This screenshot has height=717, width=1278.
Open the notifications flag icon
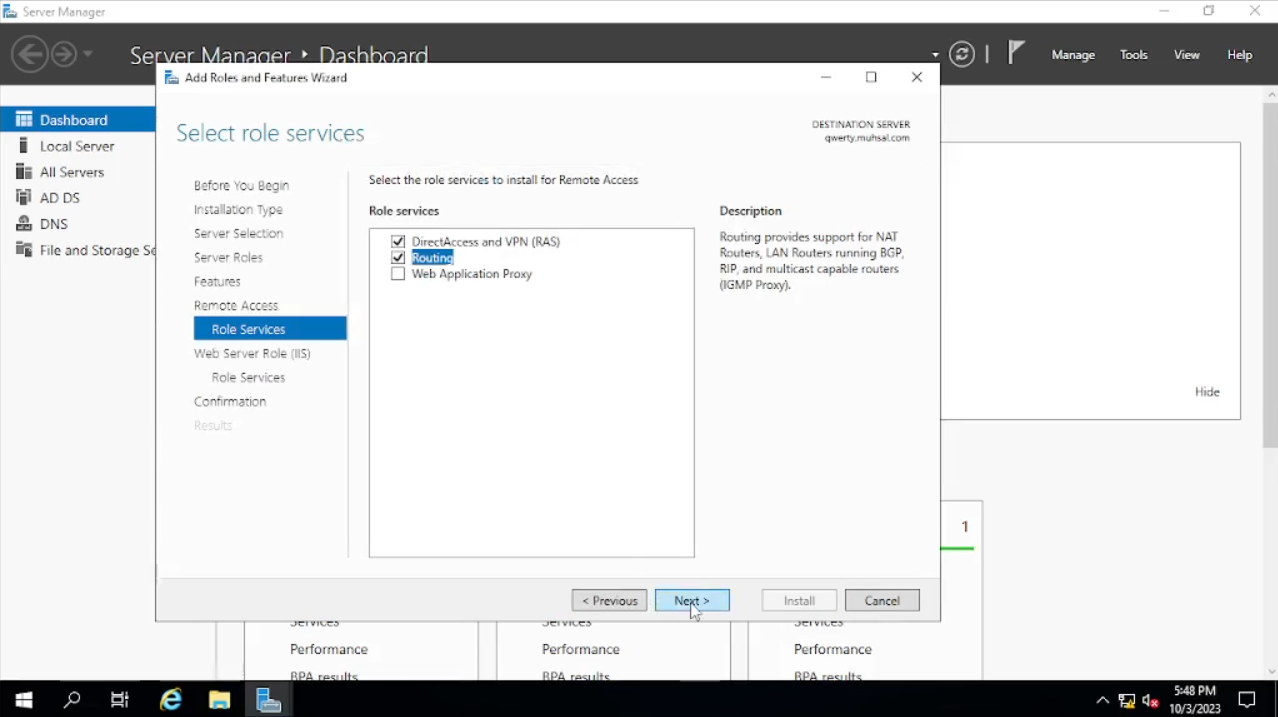pos(1016,53)
